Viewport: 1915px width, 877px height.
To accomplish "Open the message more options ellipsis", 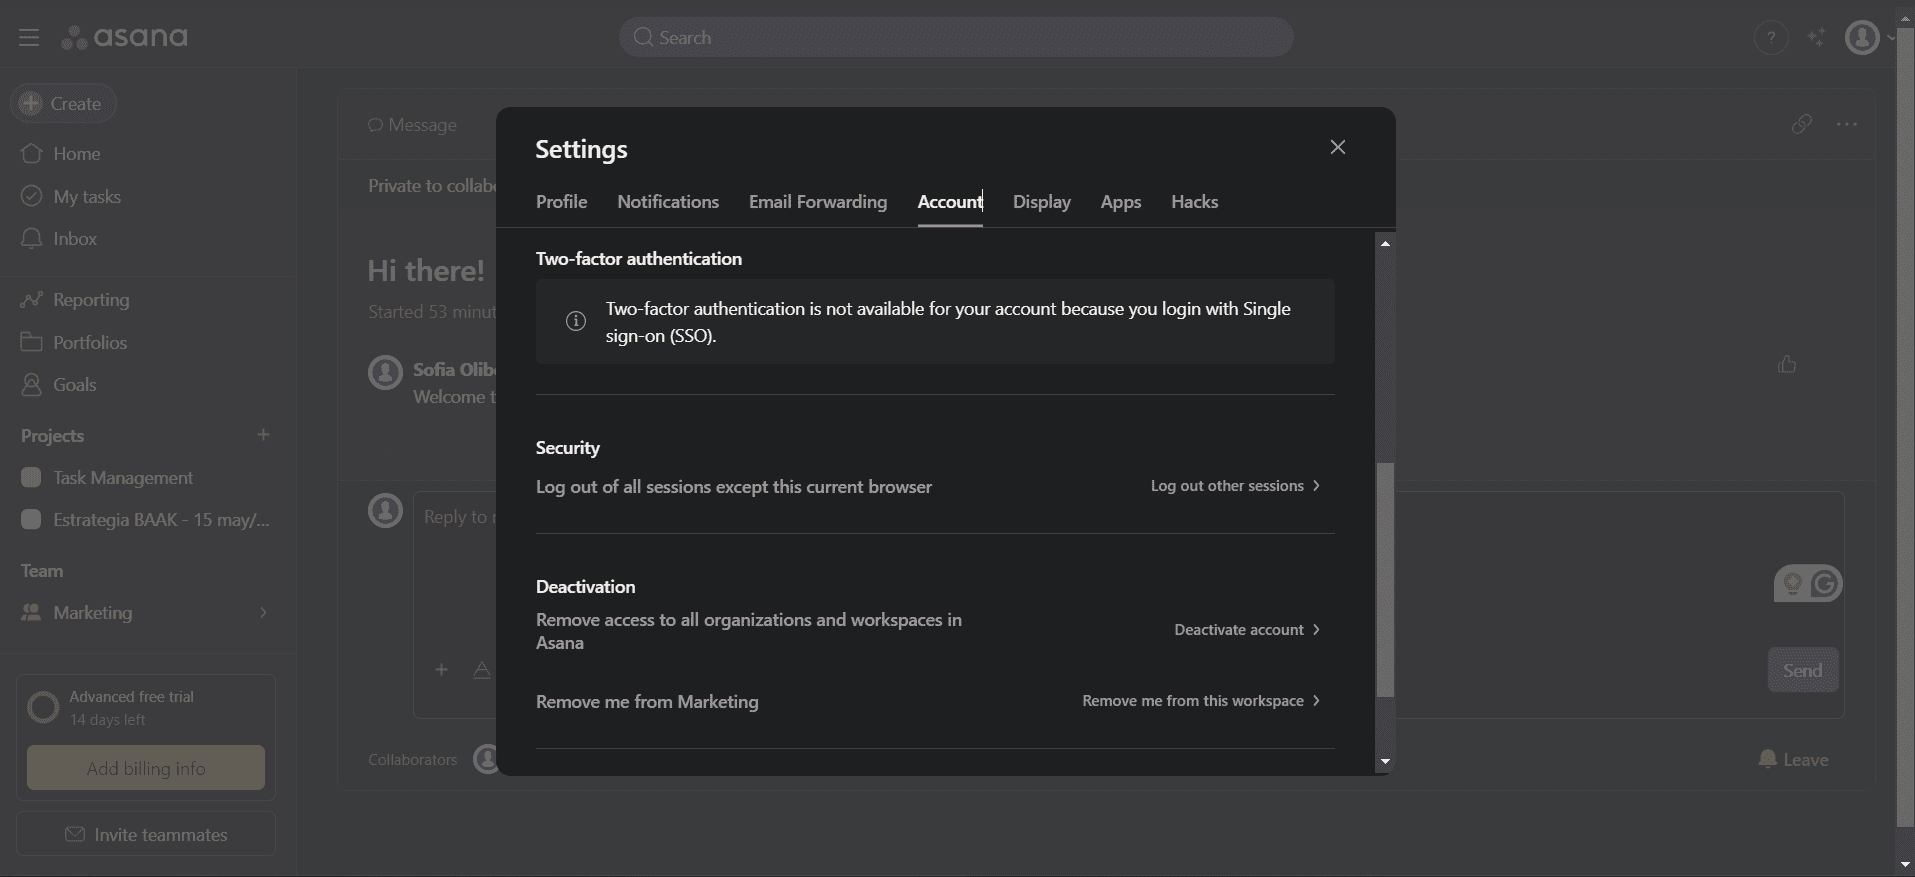I will [x=1847, y=124].
